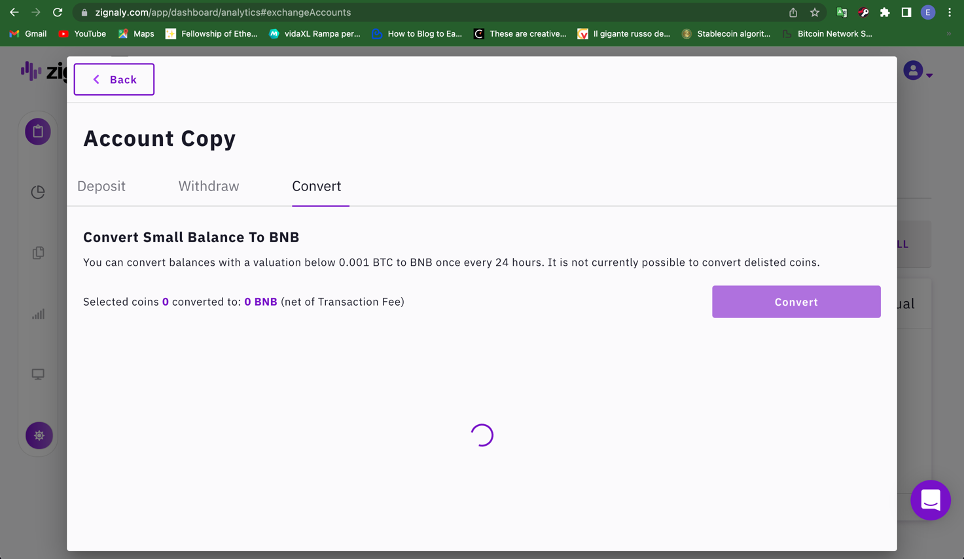Open Gmail bookmark
964x560 pixels.
(28, 34)
